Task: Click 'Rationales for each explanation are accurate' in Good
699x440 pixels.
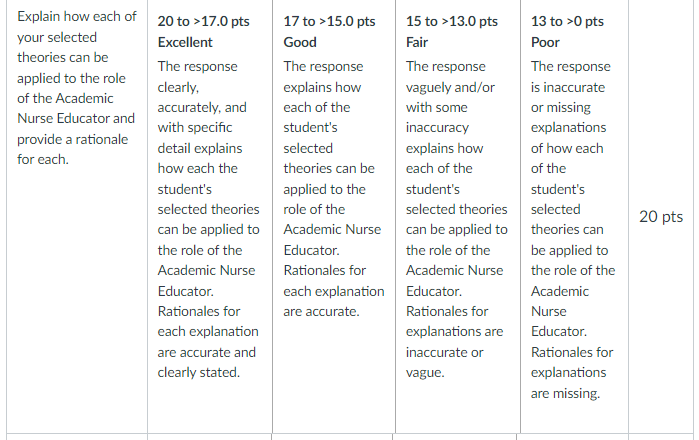Action: 333,291
